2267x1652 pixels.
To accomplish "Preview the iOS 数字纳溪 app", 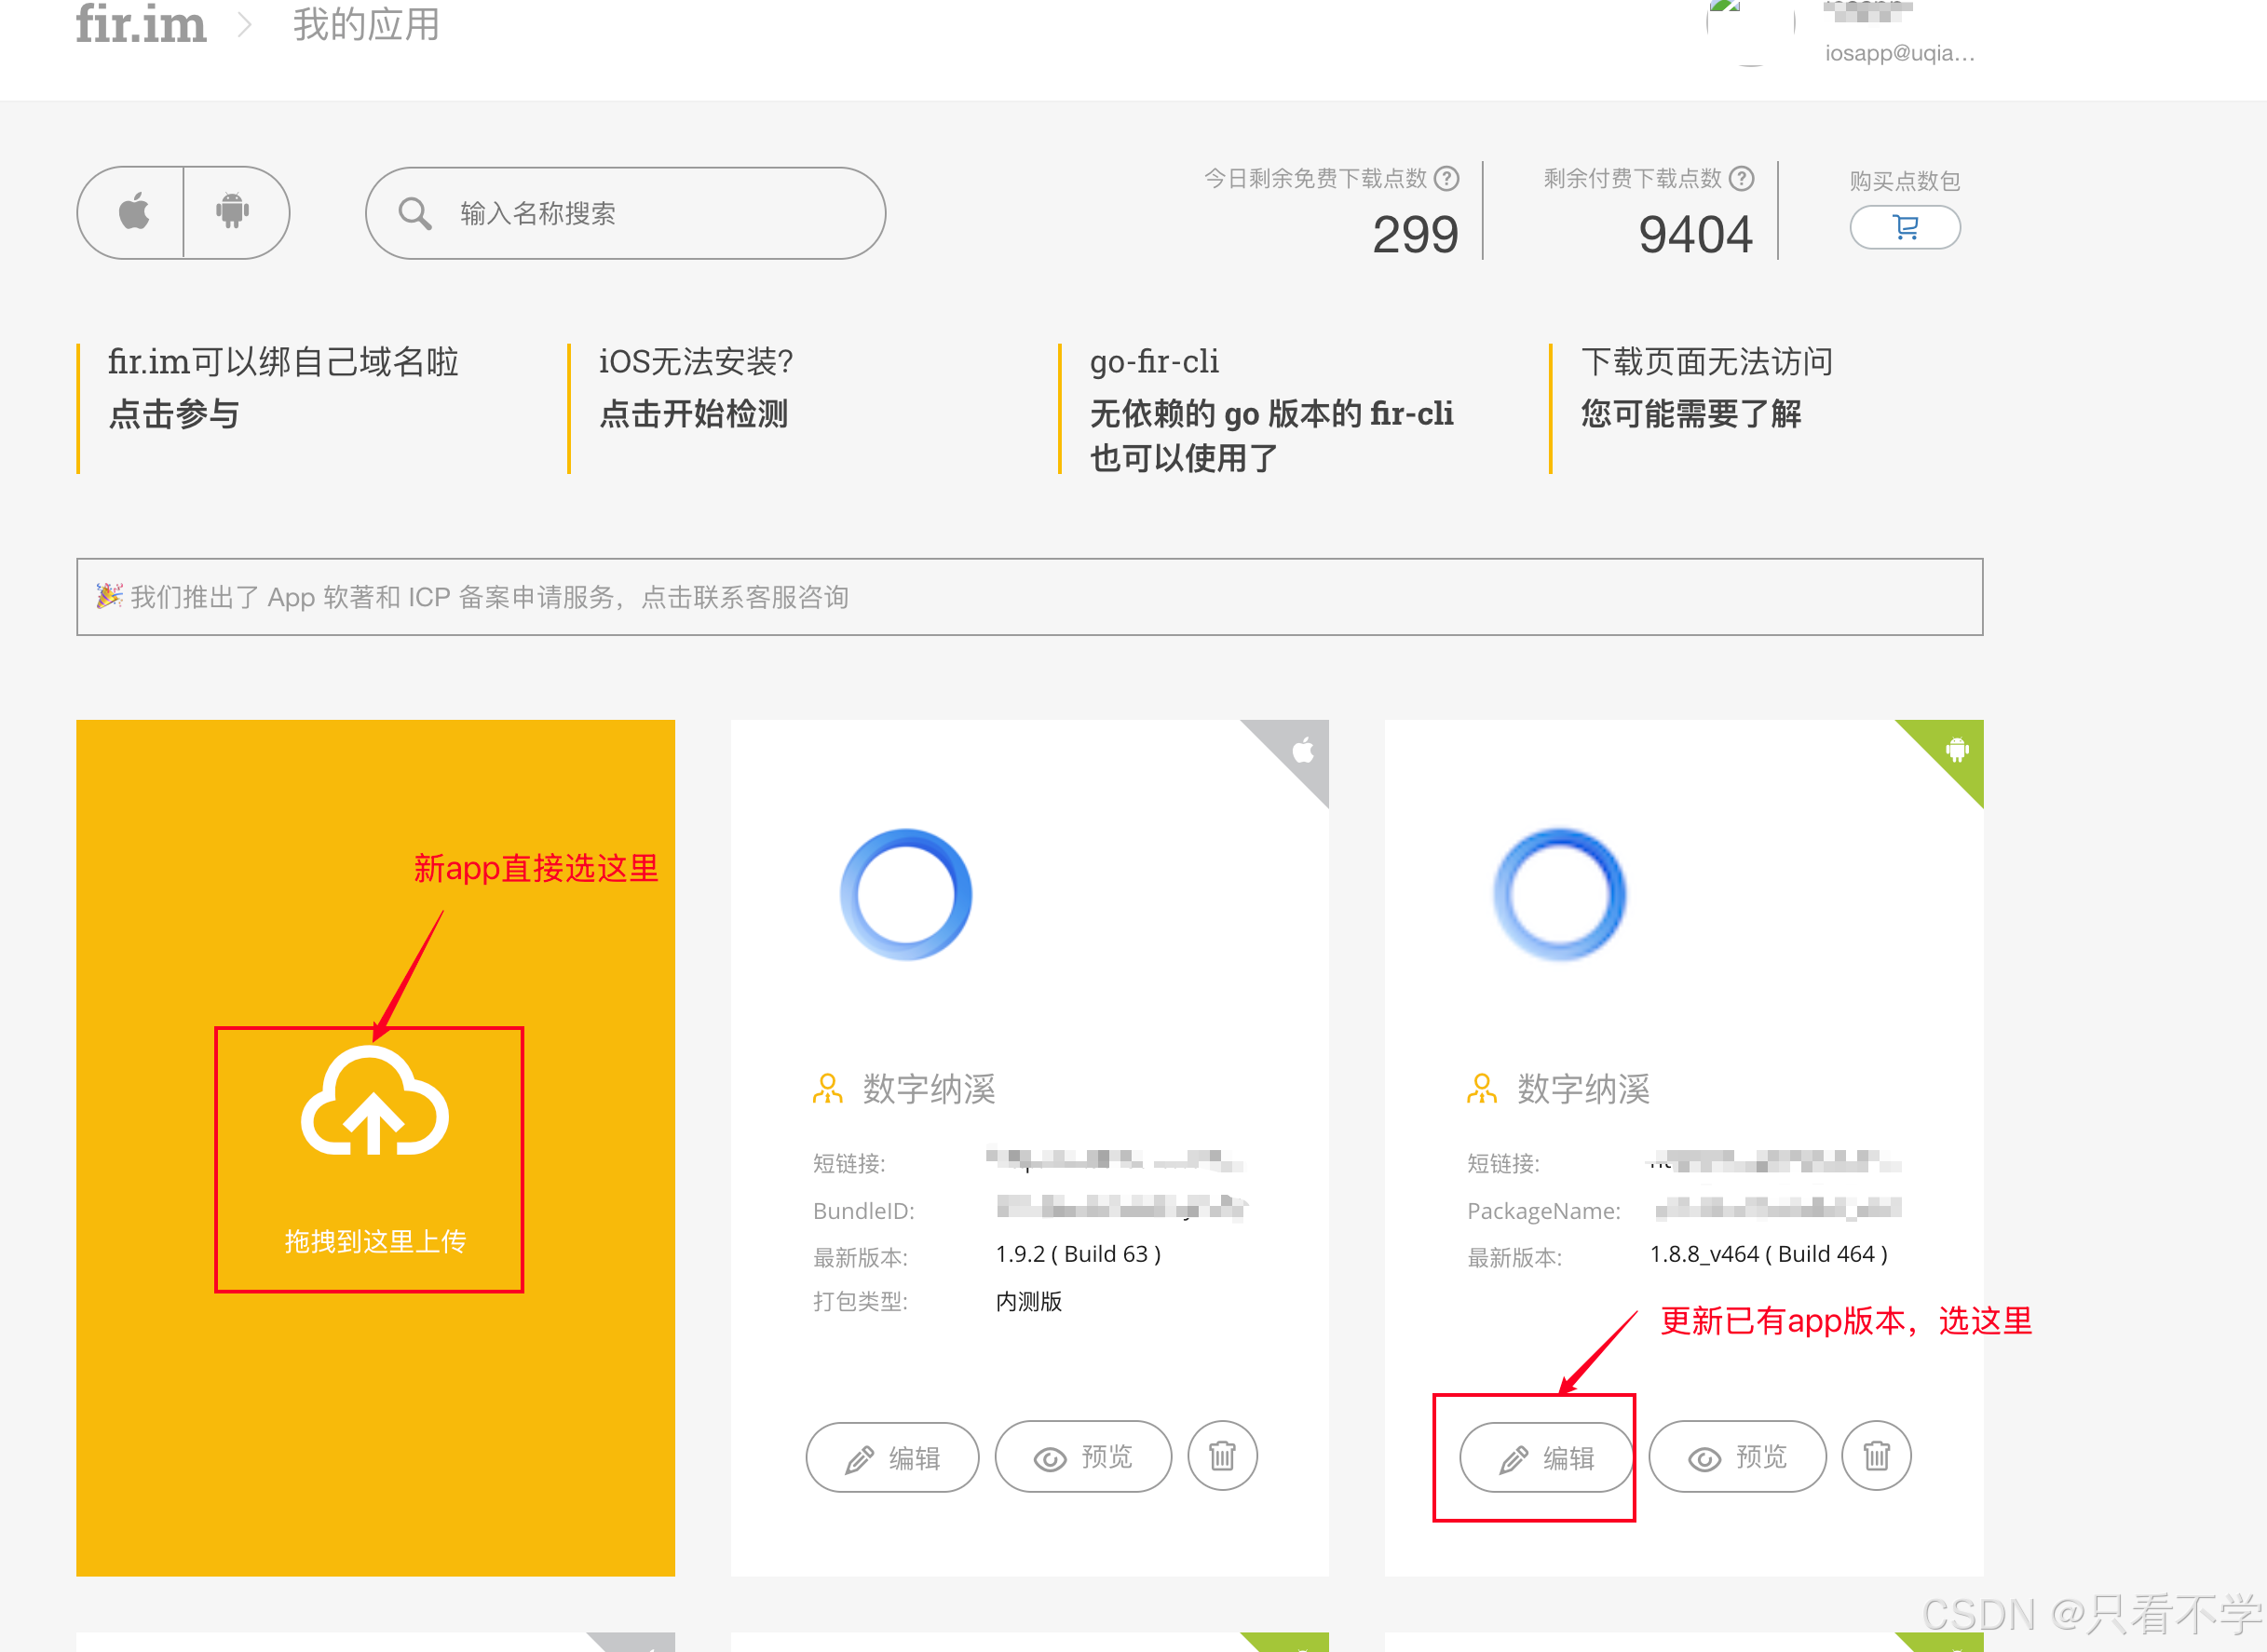I will click(x=1083, y=1458).
